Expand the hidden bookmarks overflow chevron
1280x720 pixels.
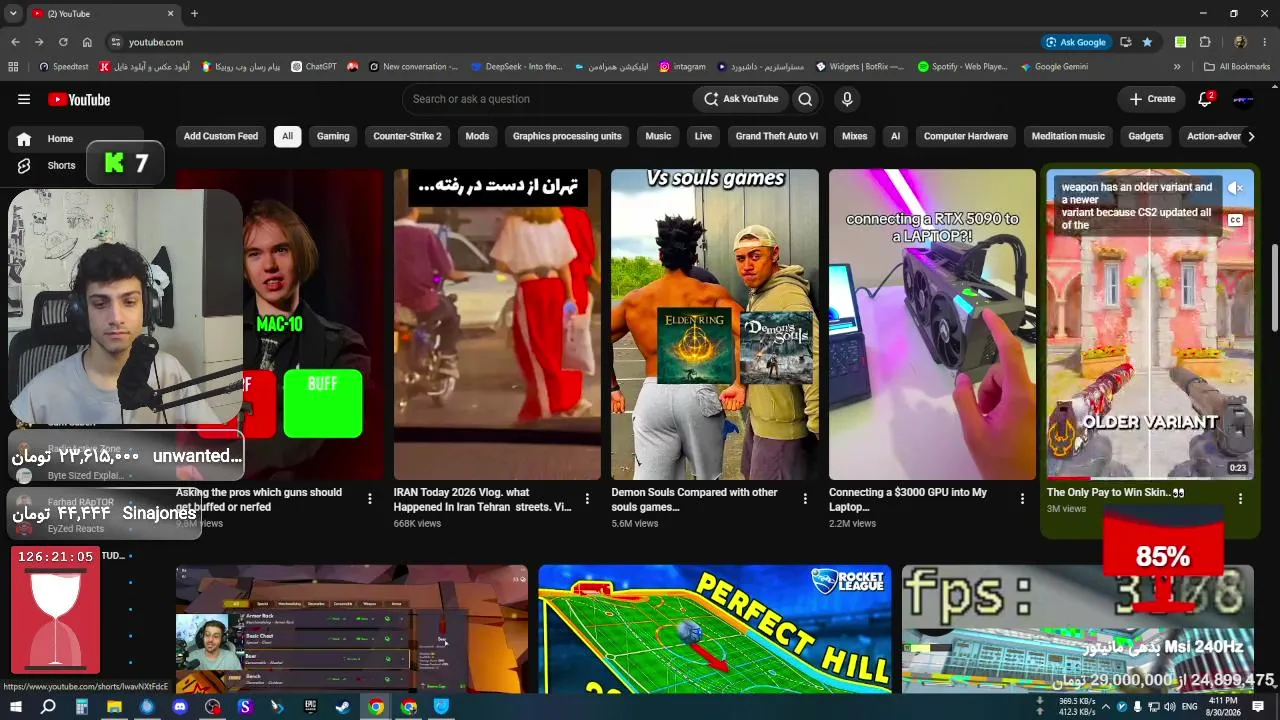[x=1177, y=67]
